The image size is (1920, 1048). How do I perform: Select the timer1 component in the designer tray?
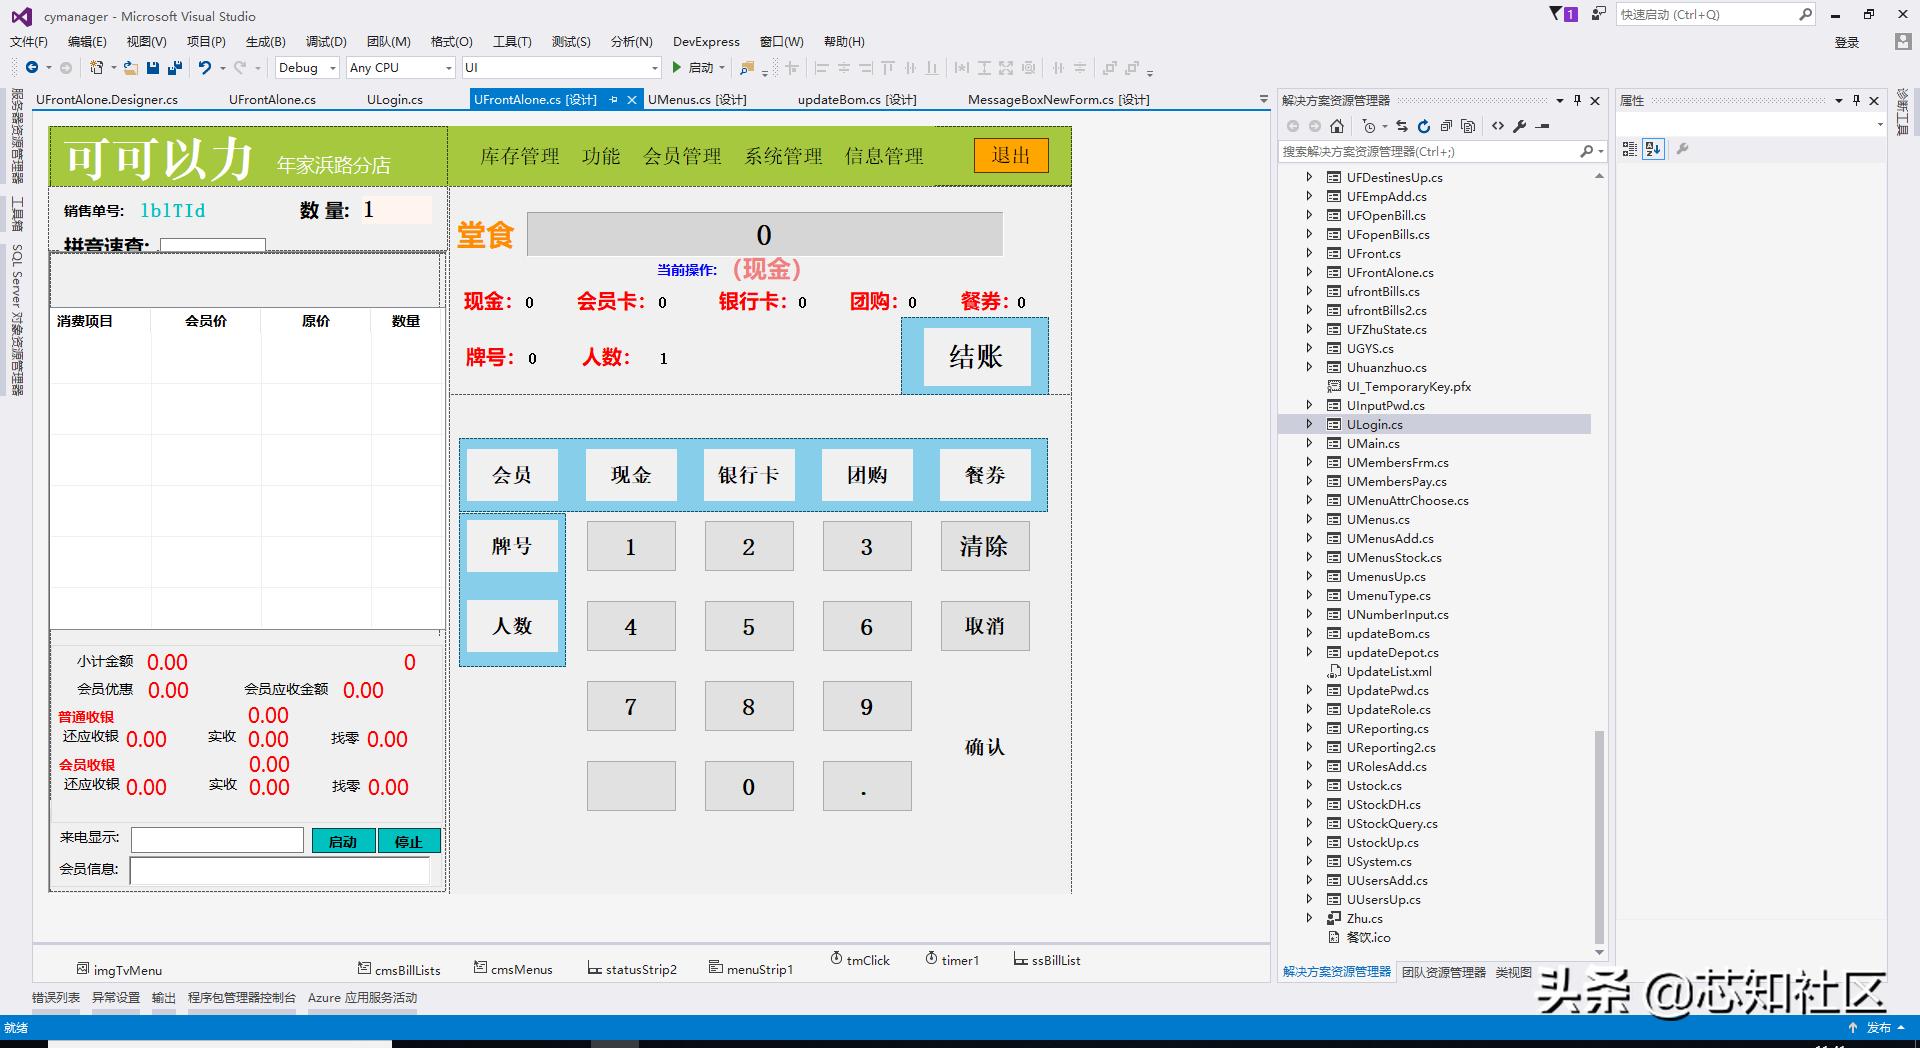pyautogui.click(x=953, y=959)
